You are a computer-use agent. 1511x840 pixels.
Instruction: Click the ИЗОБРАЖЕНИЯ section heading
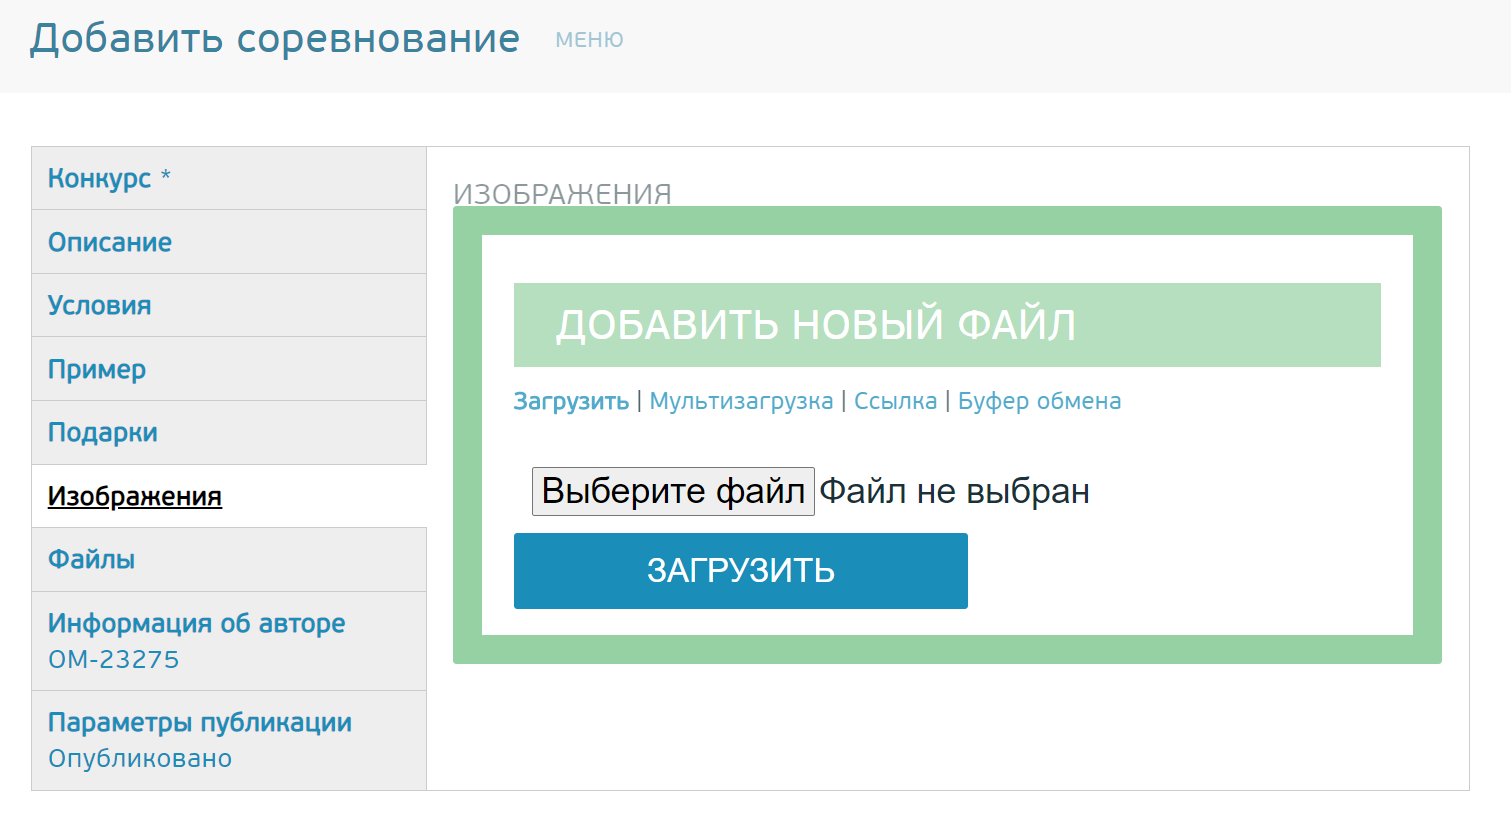pyautogui.click(x=562, y=194)
